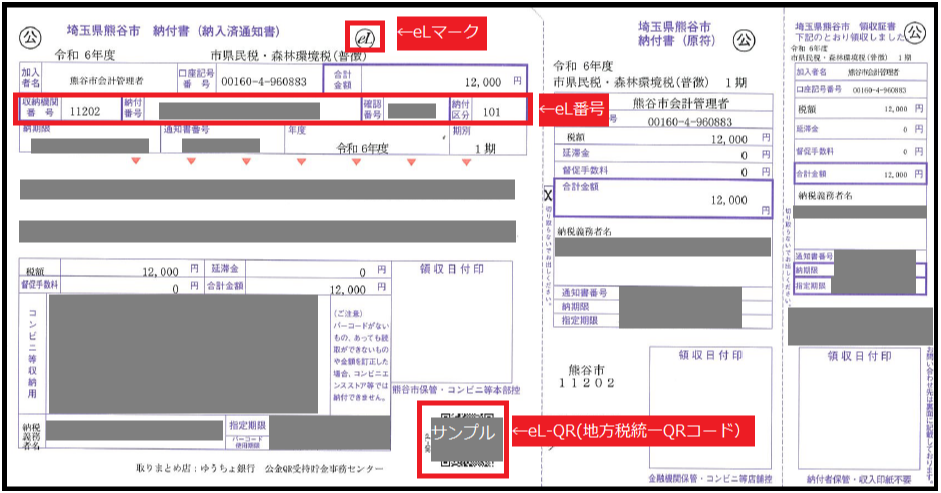Screen dimensions: 941x493
Task: Select the title 埼玉県熊谷市 納付書（納入済通知書）
Action: pos(173,31)
